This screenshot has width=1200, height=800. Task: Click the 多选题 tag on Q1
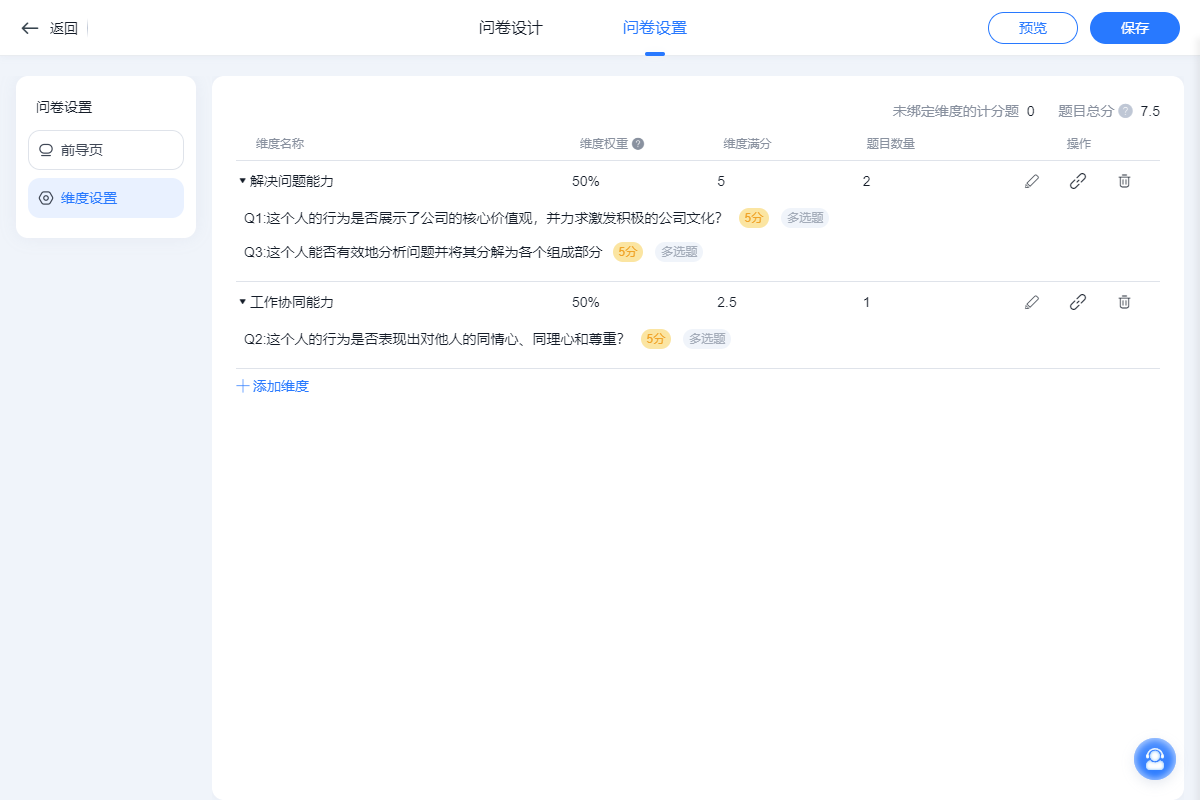tap(805, 218)
